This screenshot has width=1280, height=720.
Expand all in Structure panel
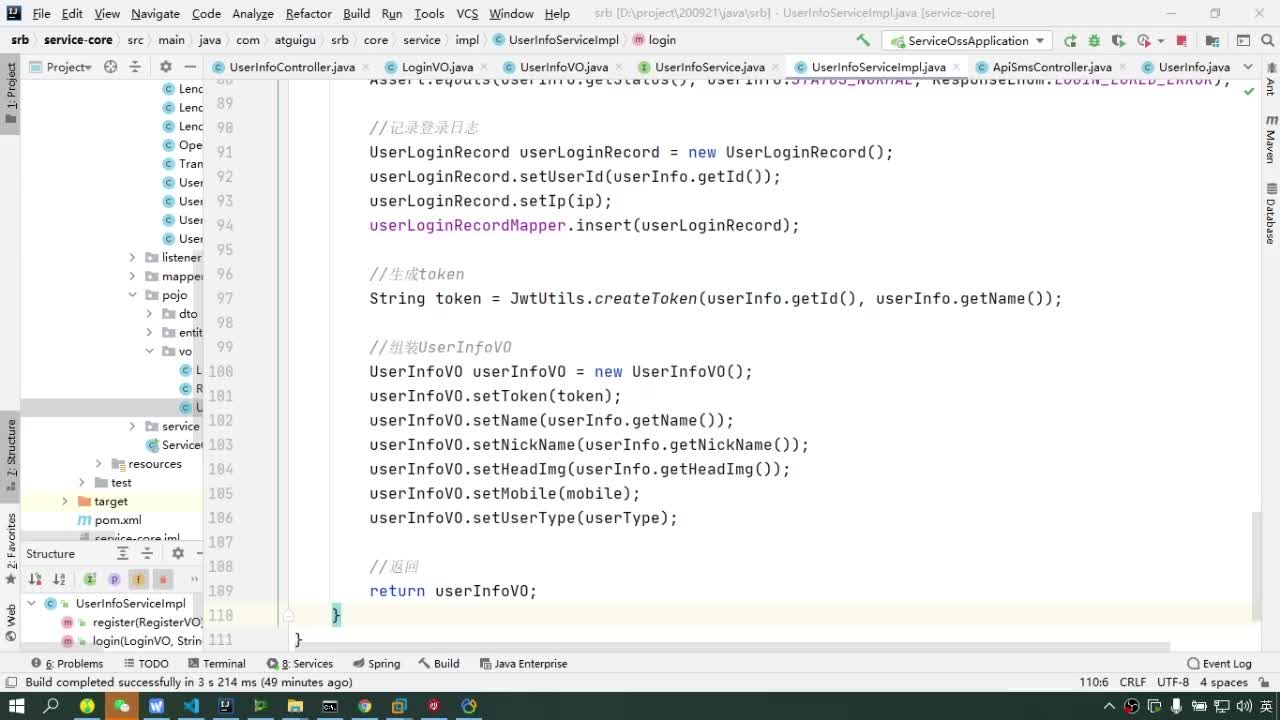click(x=123, y=553)
